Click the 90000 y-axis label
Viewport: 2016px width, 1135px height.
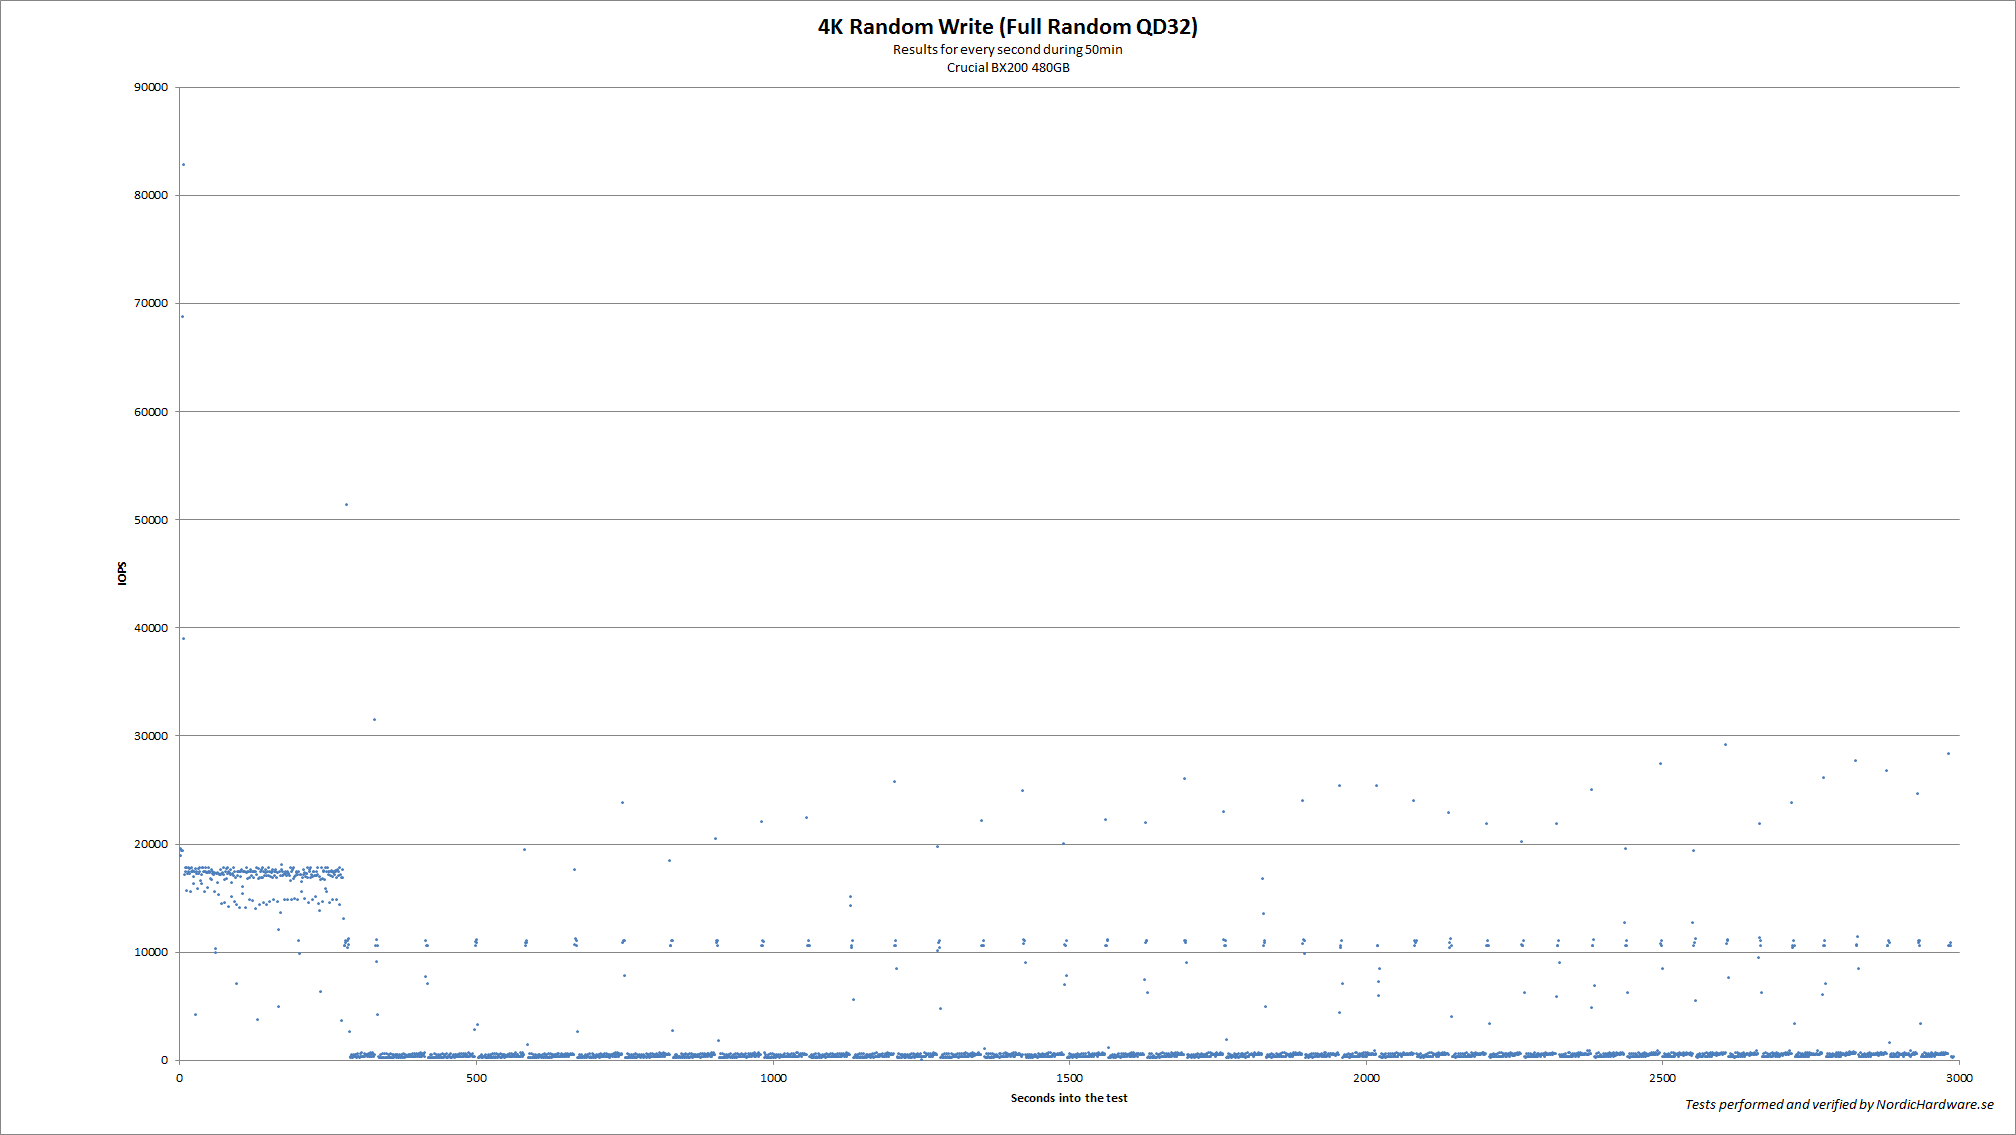point(151,87)
